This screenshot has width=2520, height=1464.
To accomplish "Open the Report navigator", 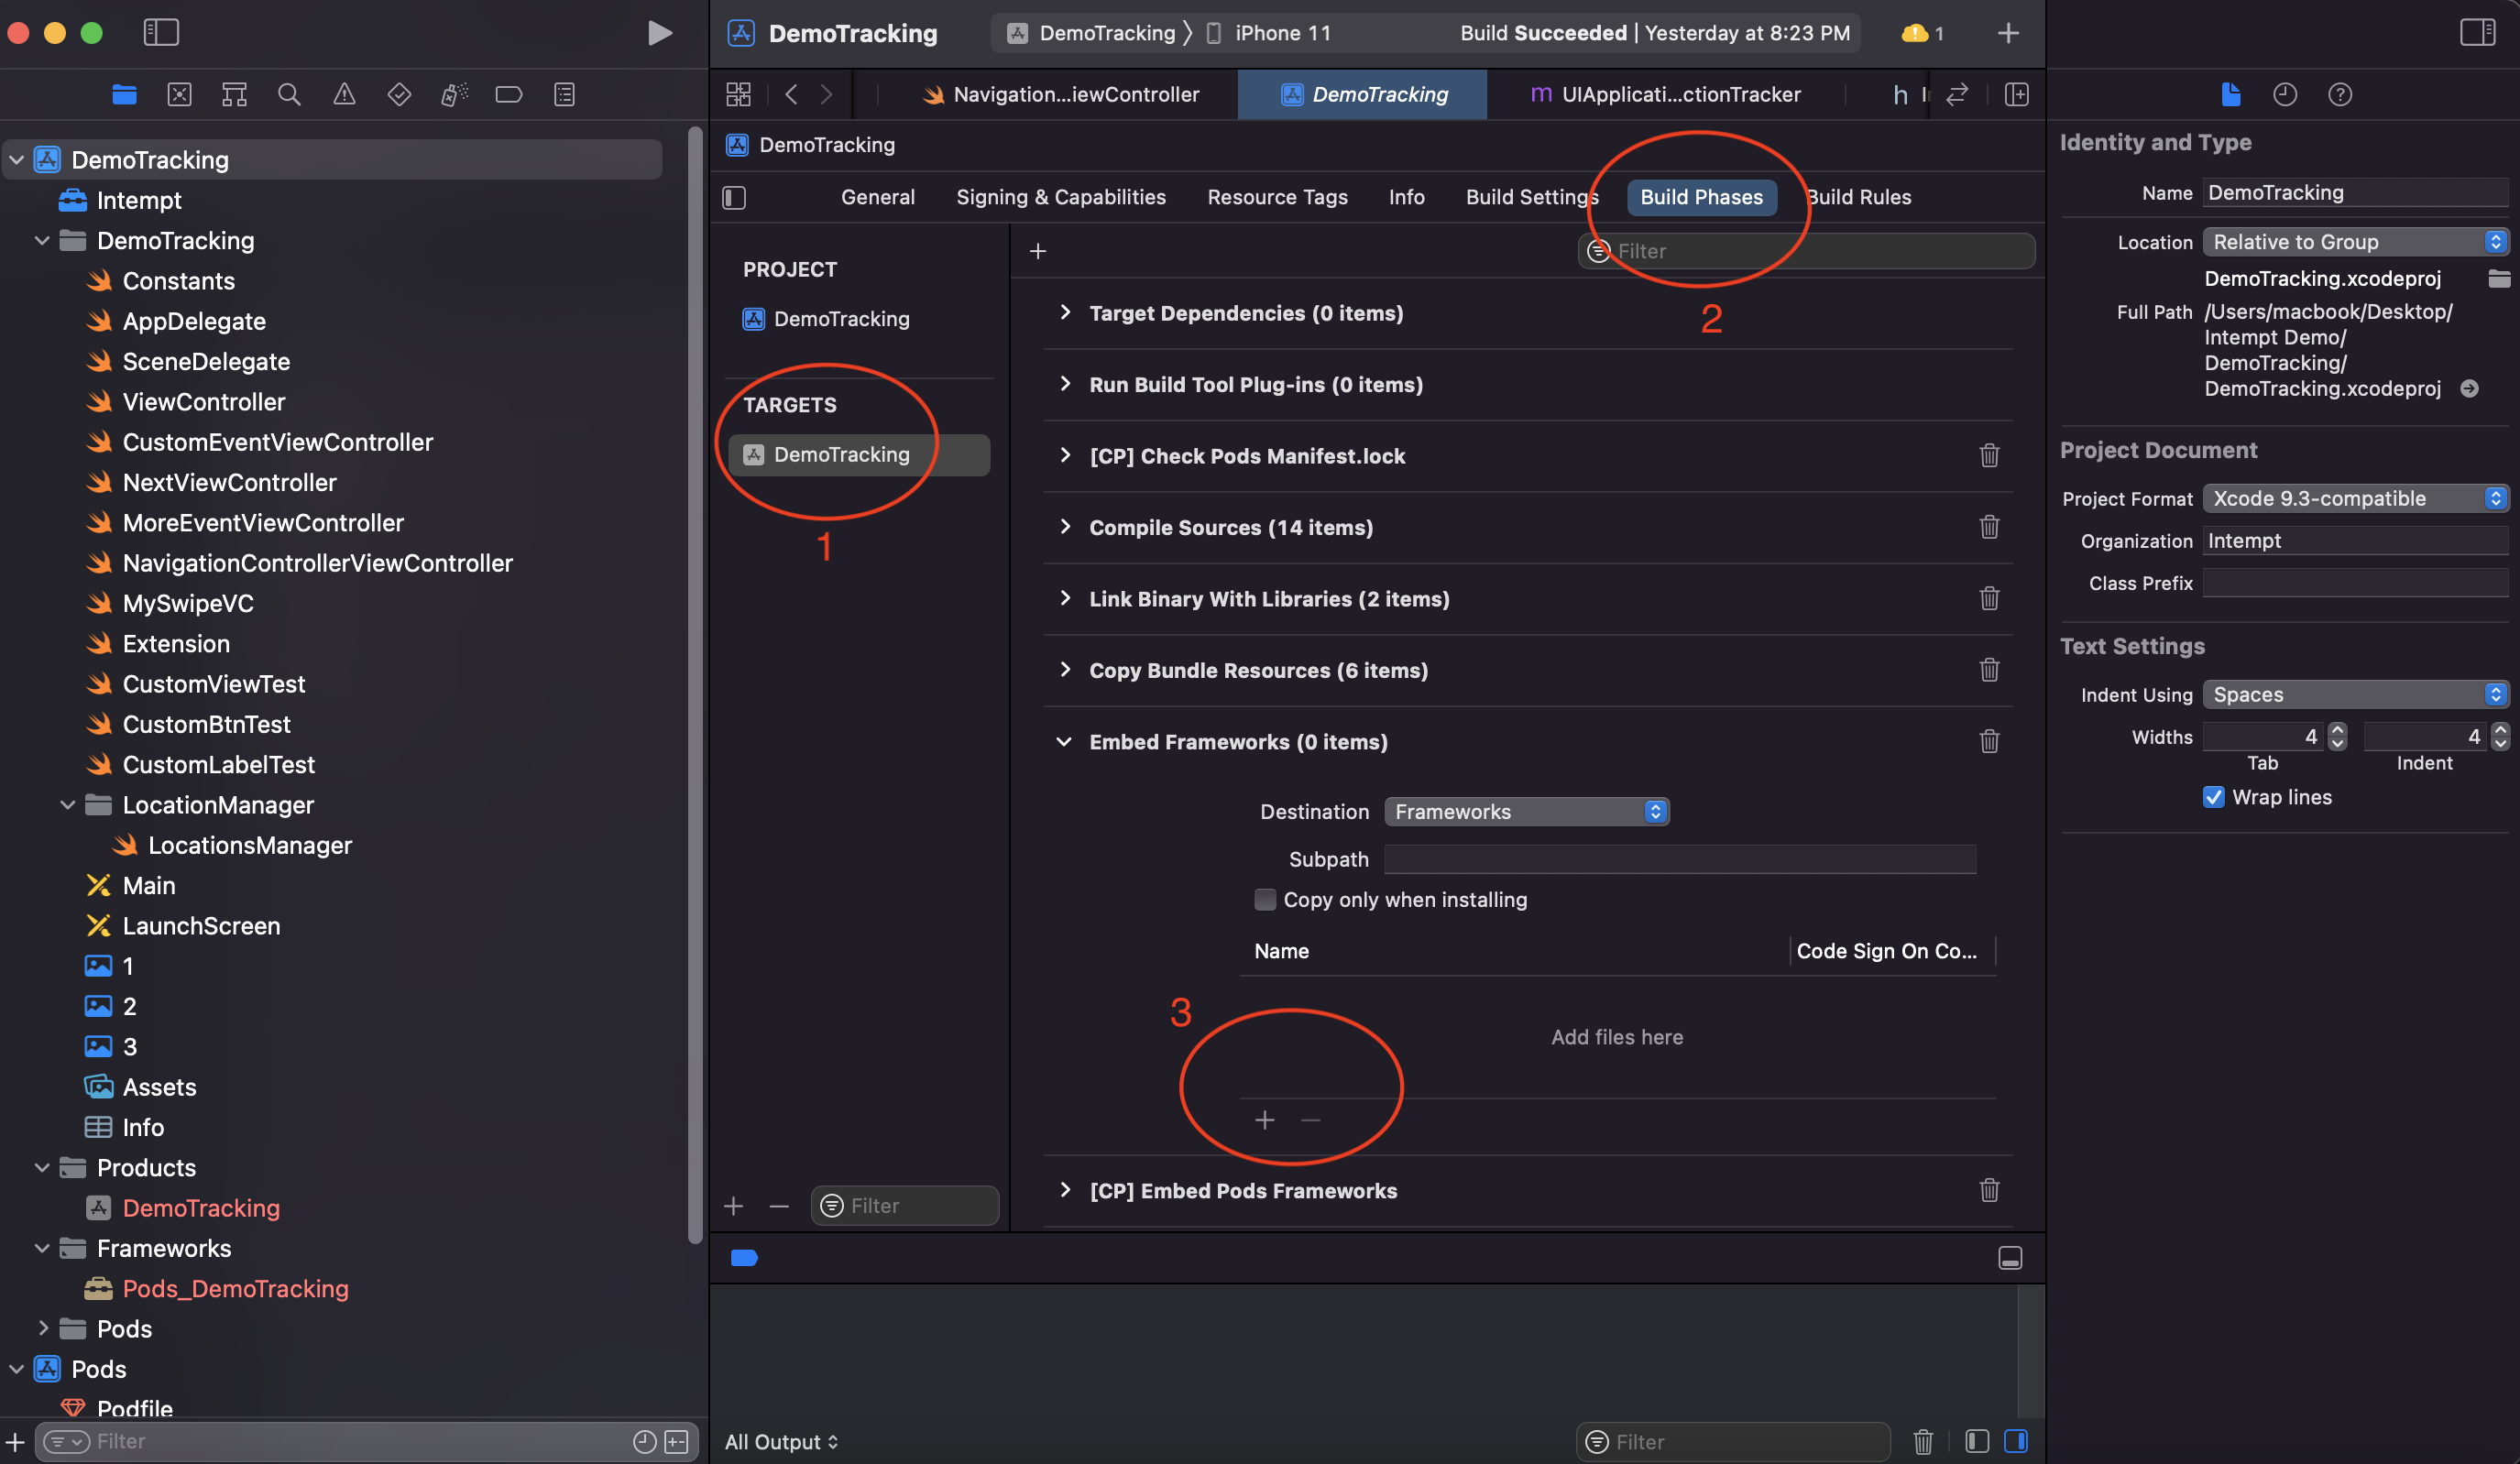I will (x=564, y=95).
